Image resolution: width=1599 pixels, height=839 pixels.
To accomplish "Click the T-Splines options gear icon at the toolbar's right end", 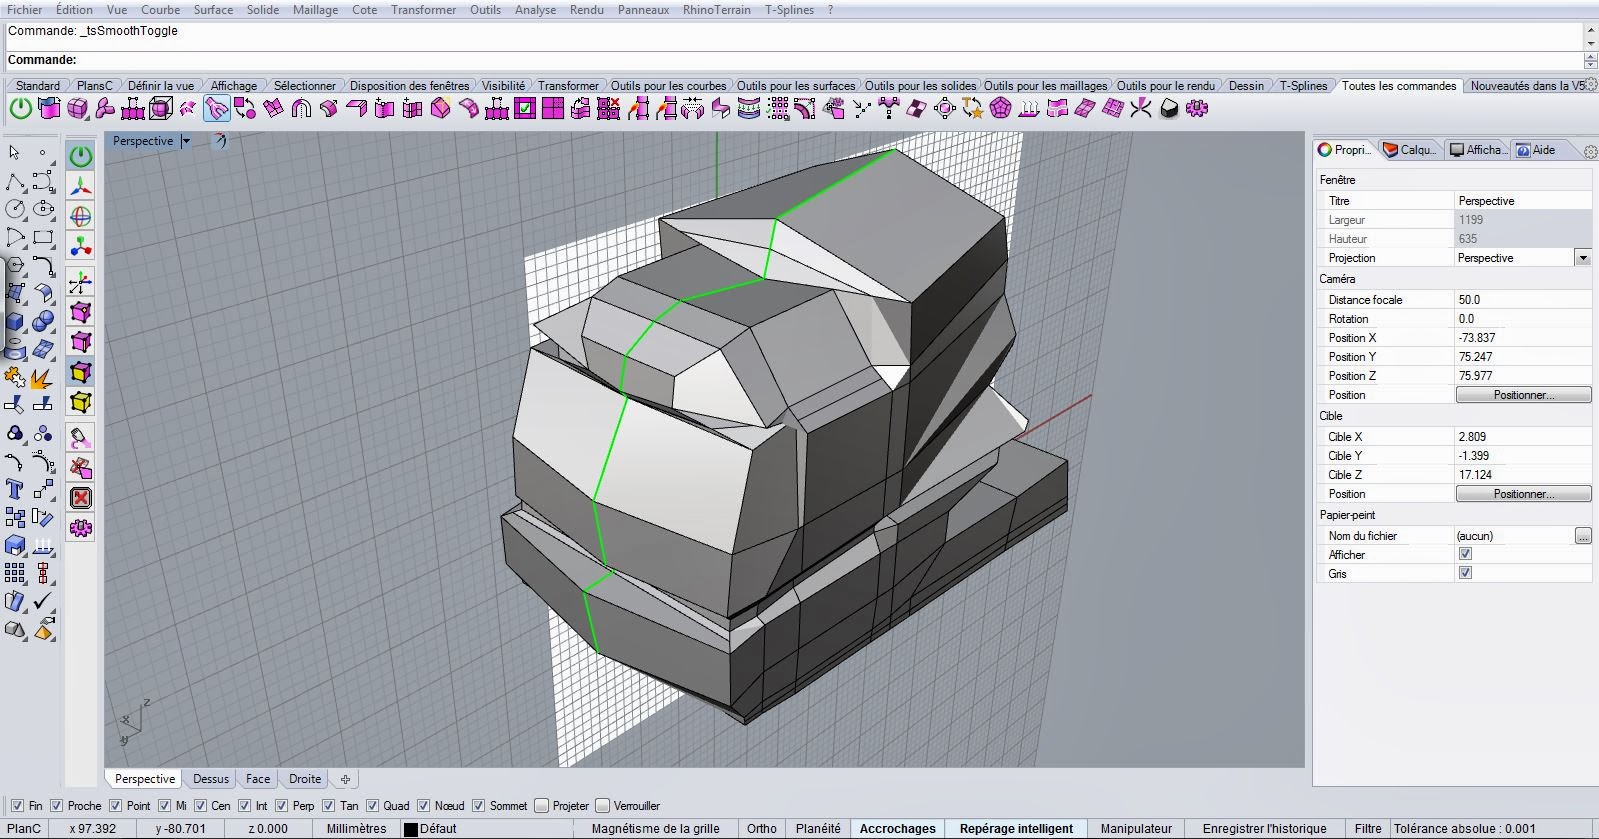I will pos(1196,109).
